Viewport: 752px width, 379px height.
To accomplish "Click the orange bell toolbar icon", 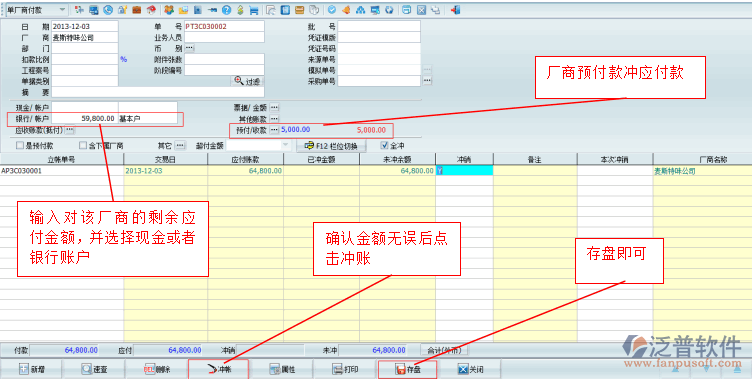I will [346, 10].
